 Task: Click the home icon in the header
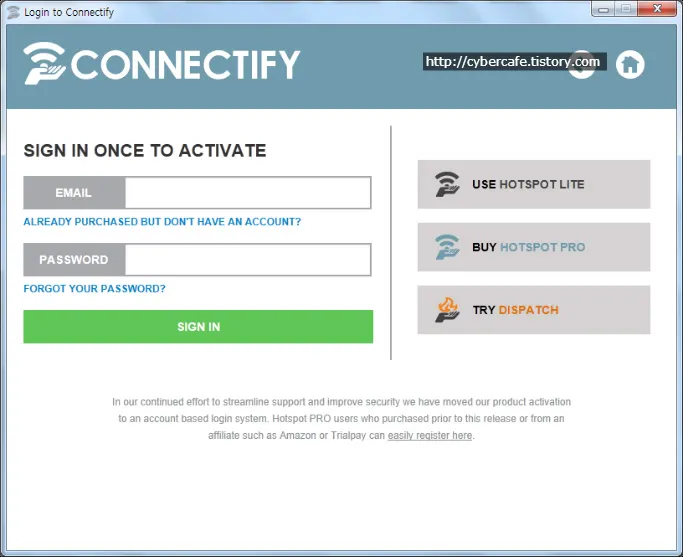click(630, 64)
